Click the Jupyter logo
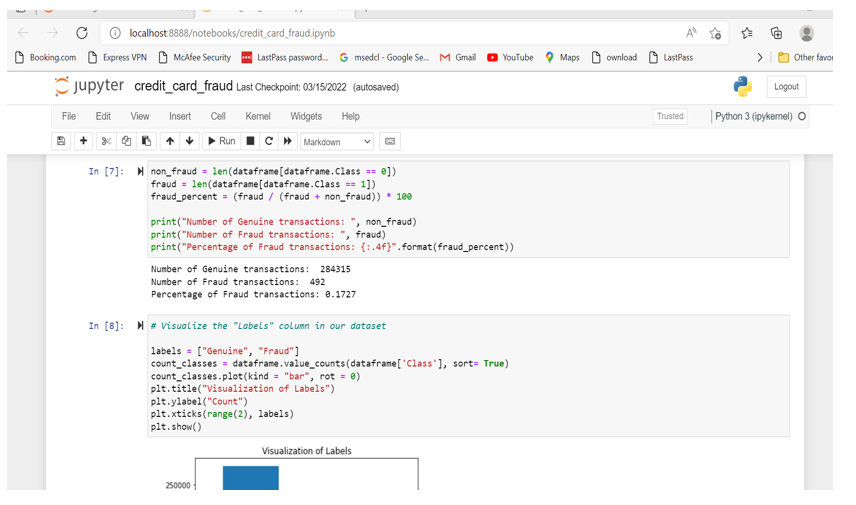The image size is (856, 505). pyautogui.click(x=89, y=86)
